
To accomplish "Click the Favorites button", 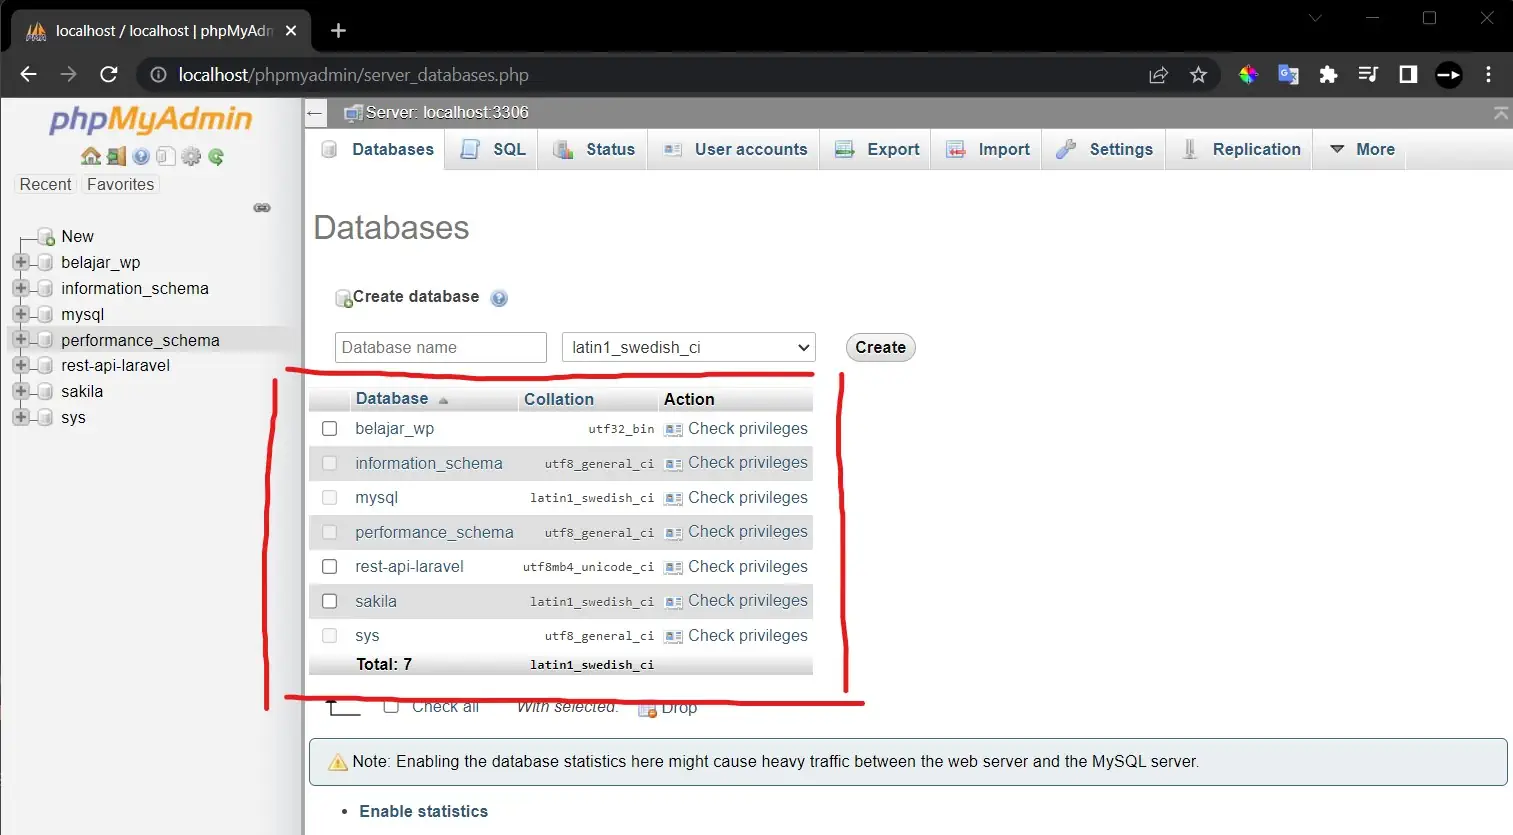I will tap(120, 184).
